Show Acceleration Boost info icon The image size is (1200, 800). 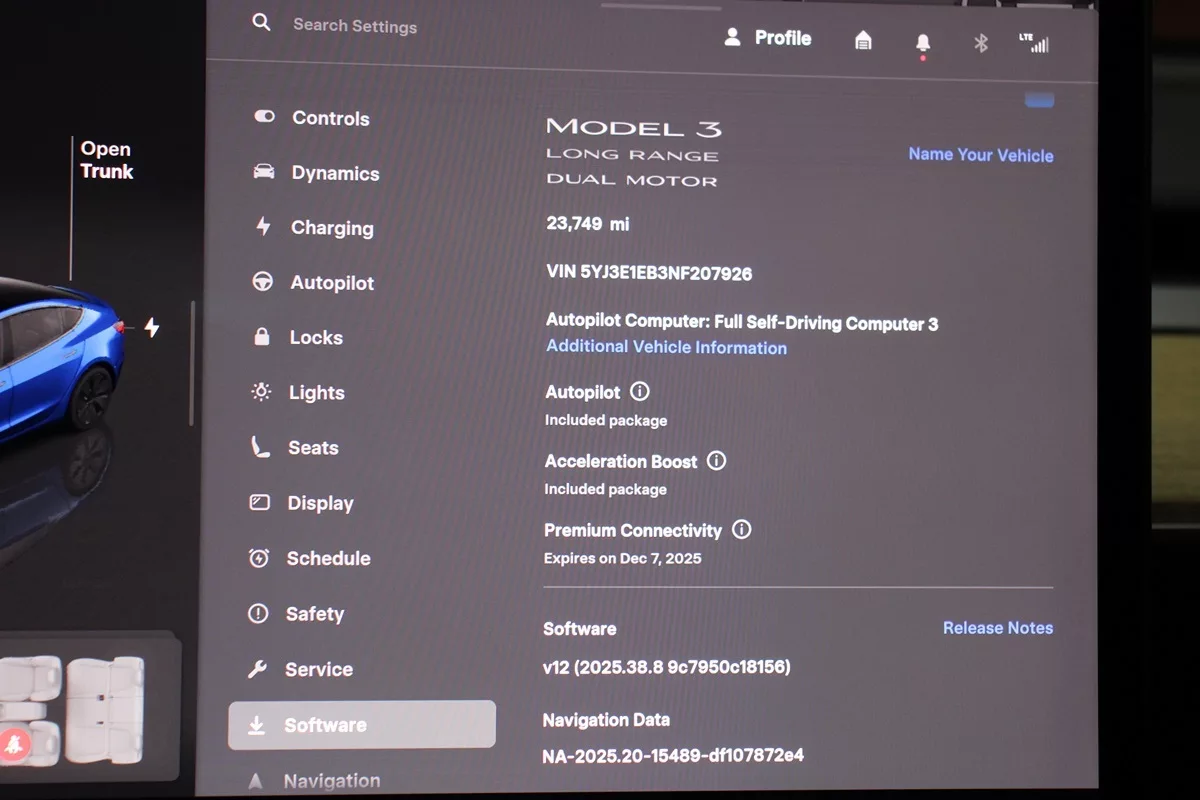coord(716,461)
